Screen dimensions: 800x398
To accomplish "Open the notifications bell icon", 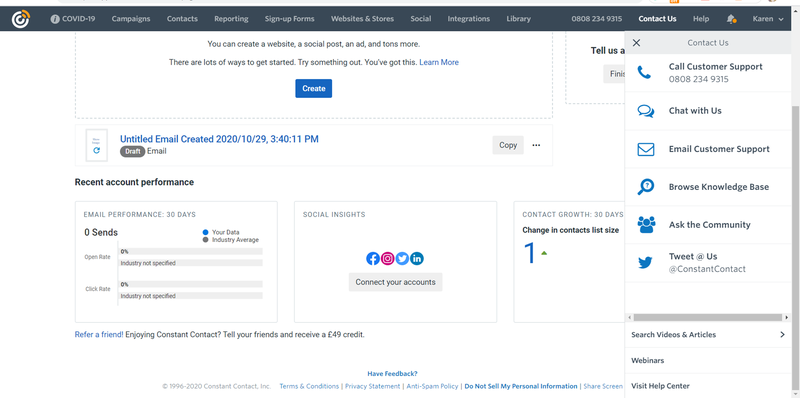I will coord(731,19).
